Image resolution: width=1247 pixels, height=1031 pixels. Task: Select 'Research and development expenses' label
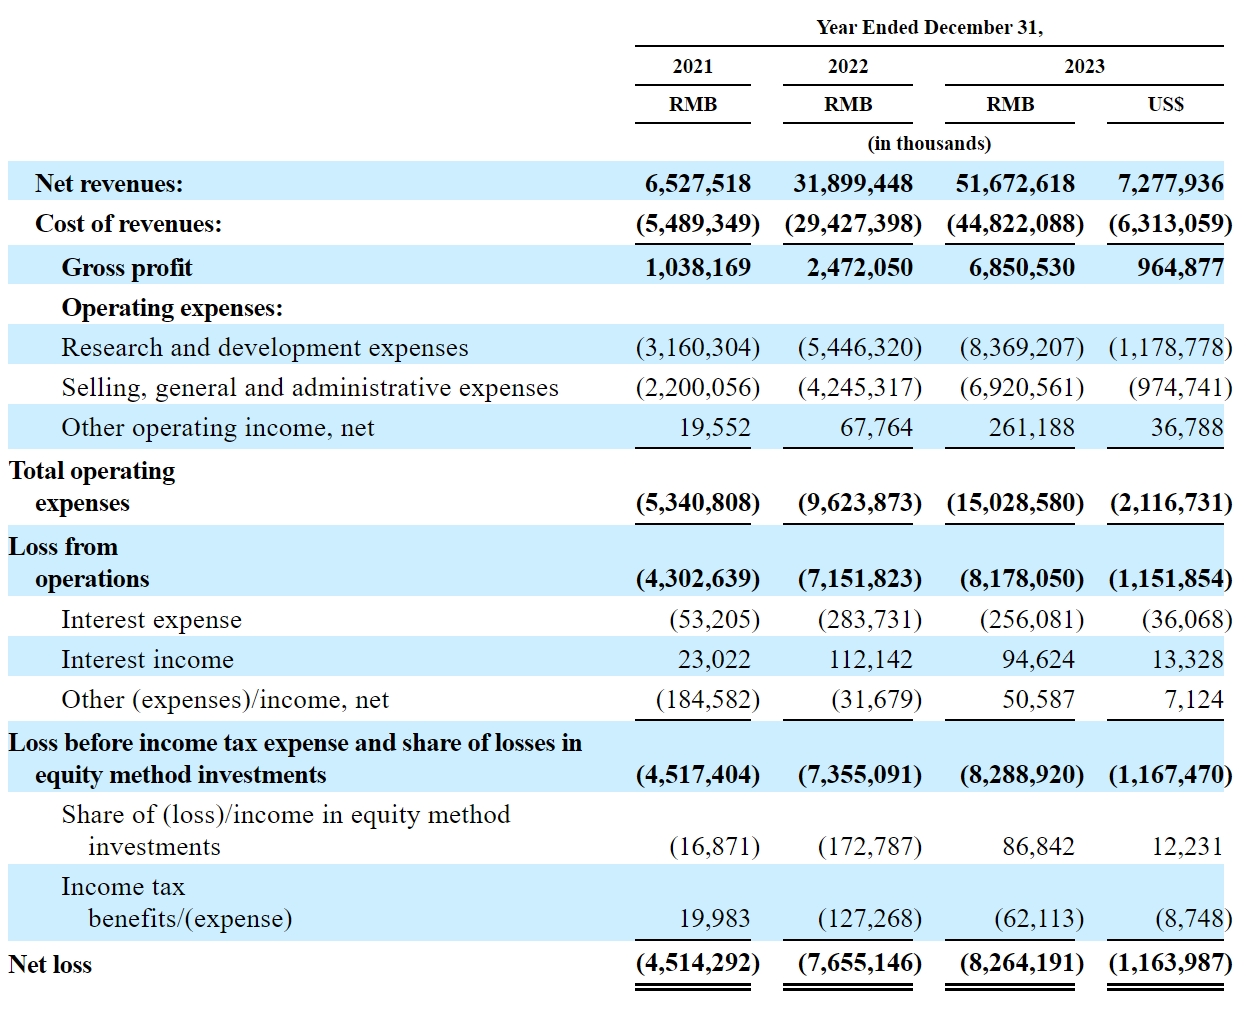[x=265, y=348]
